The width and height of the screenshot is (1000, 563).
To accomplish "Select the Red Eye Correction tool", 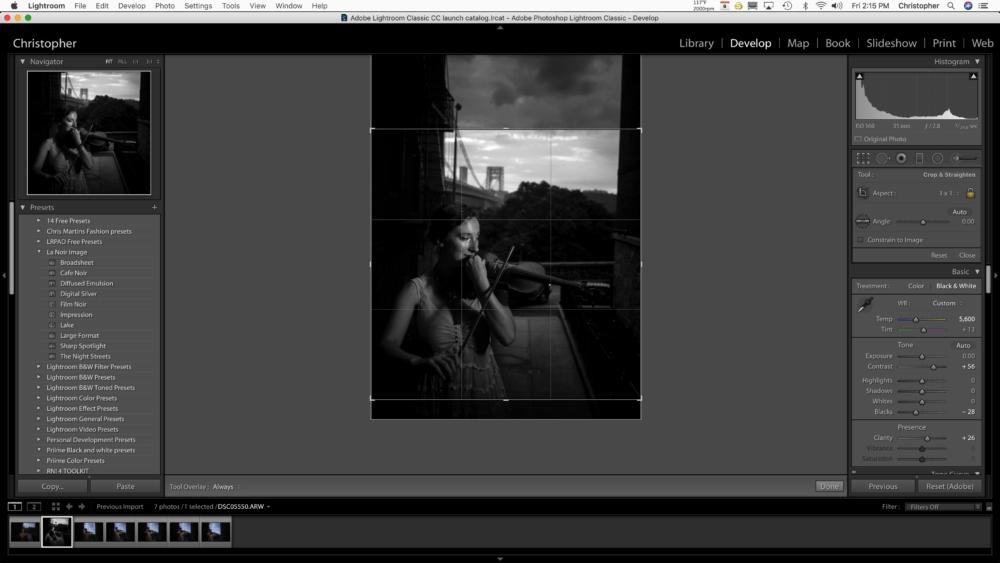I will tap(901, 158).
